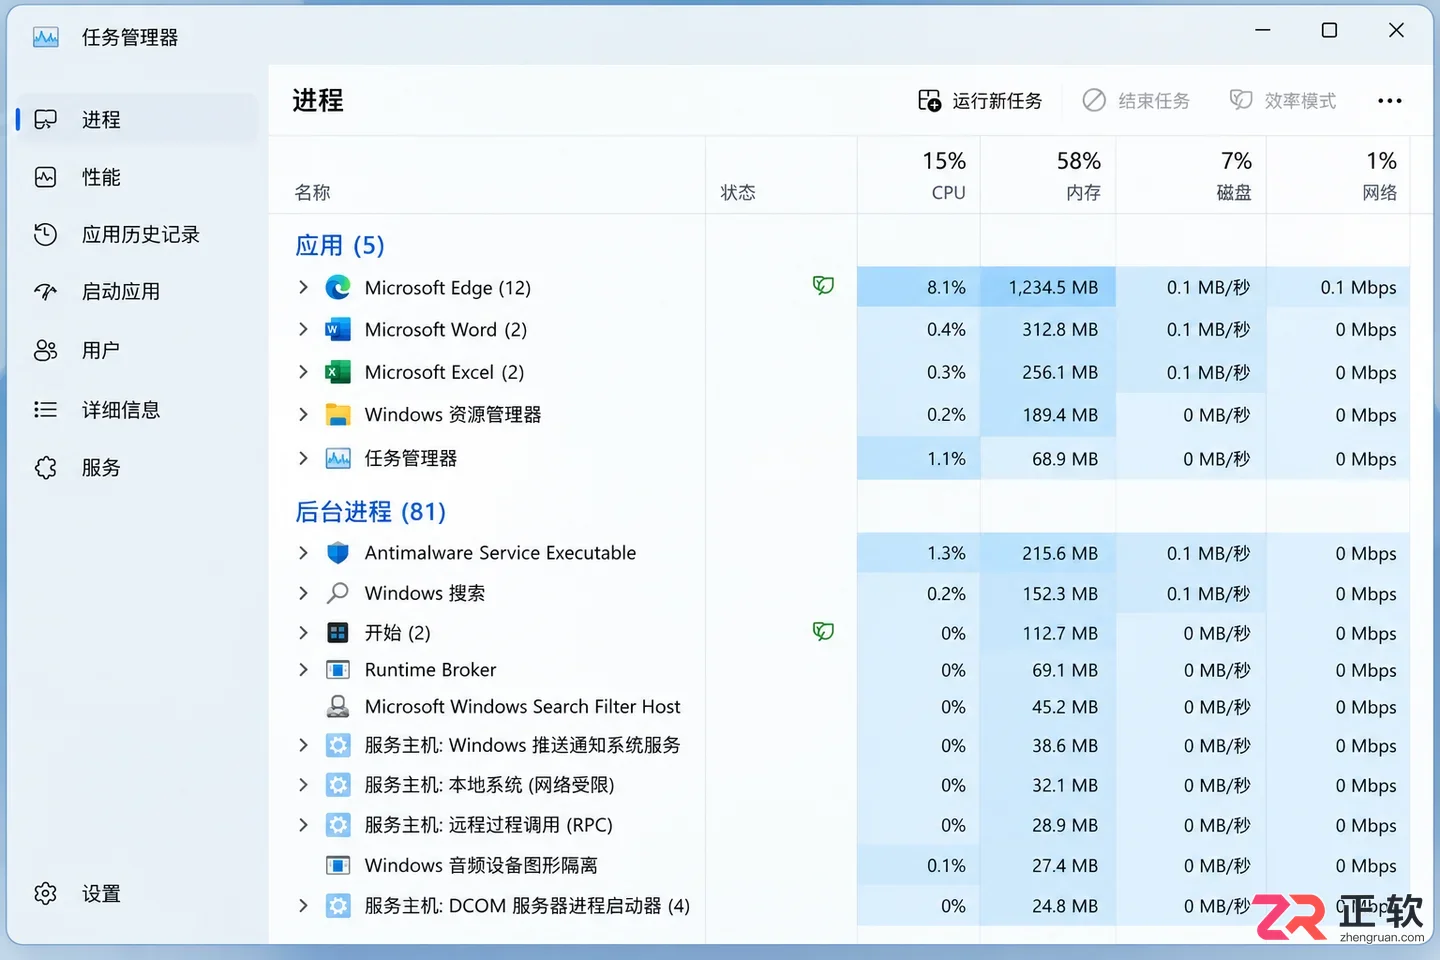Switch to the 用户 page
Image resolution: width=1440 pixels, height=960 pixels.
(x=138, y=350)
